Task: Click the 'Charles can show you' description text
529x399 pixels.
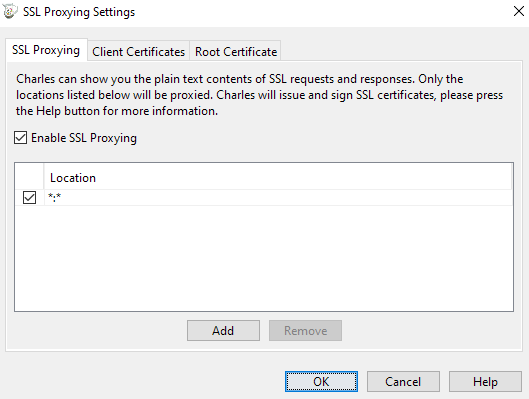Action: [x=259, y=95]
